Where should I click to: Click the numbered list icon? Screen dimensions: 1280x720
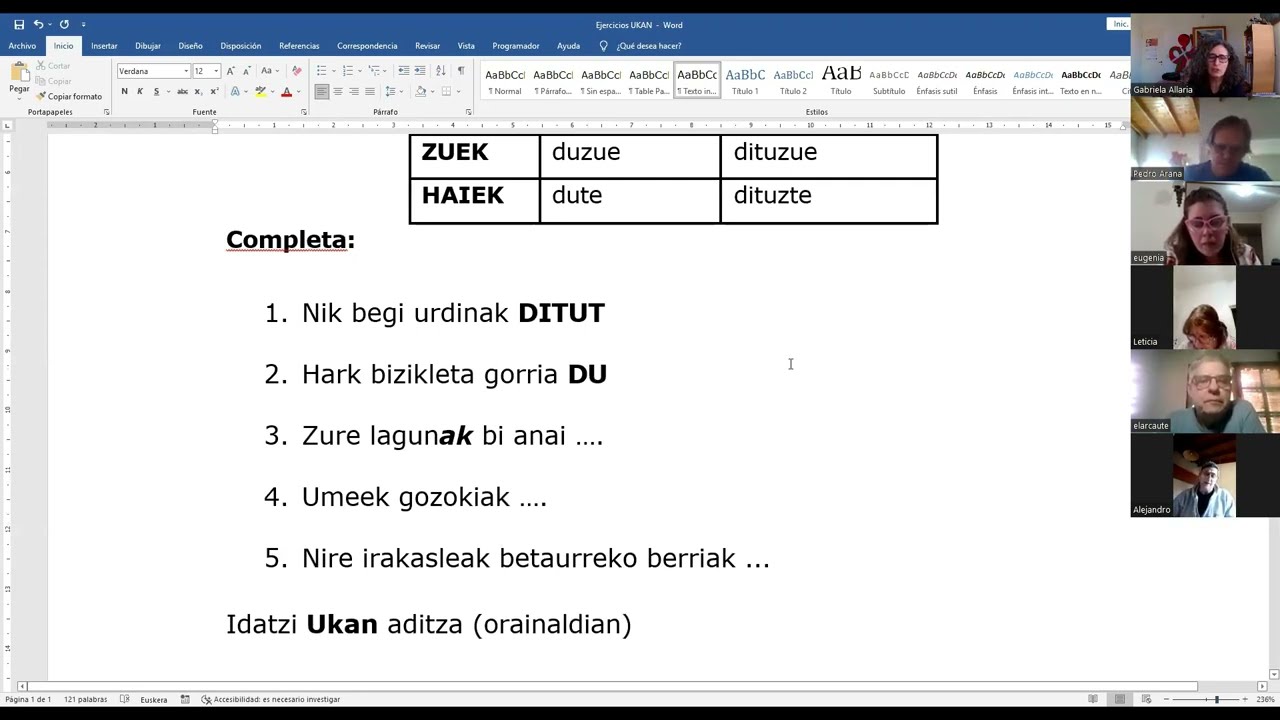click(347, 71)
